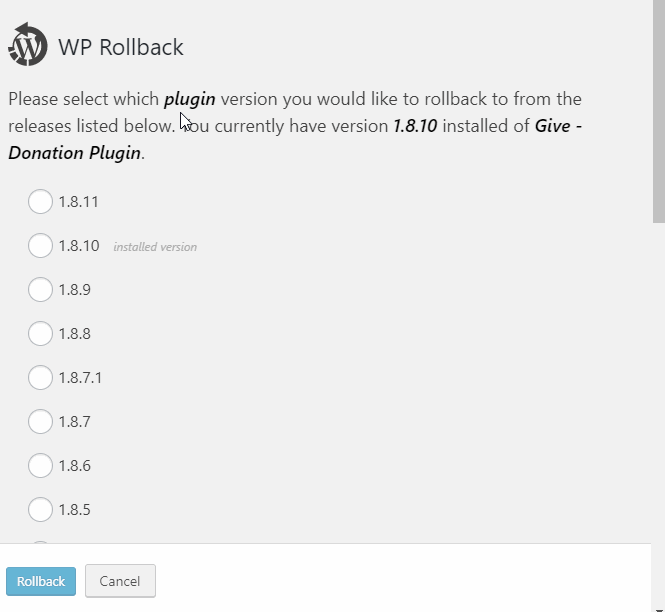Pick version 1.8.8 for rollback
This screenshot has height=612, width=665.
coord(40,333)
